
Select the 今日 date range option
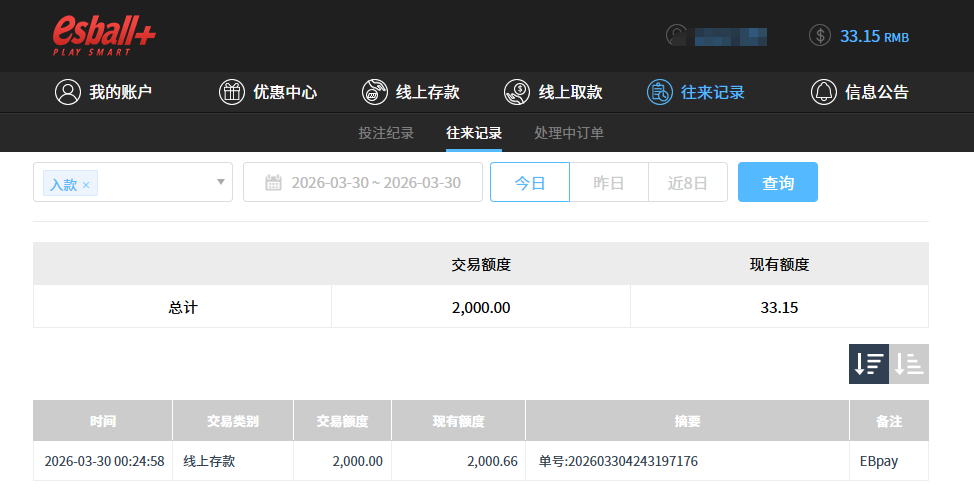529,182
